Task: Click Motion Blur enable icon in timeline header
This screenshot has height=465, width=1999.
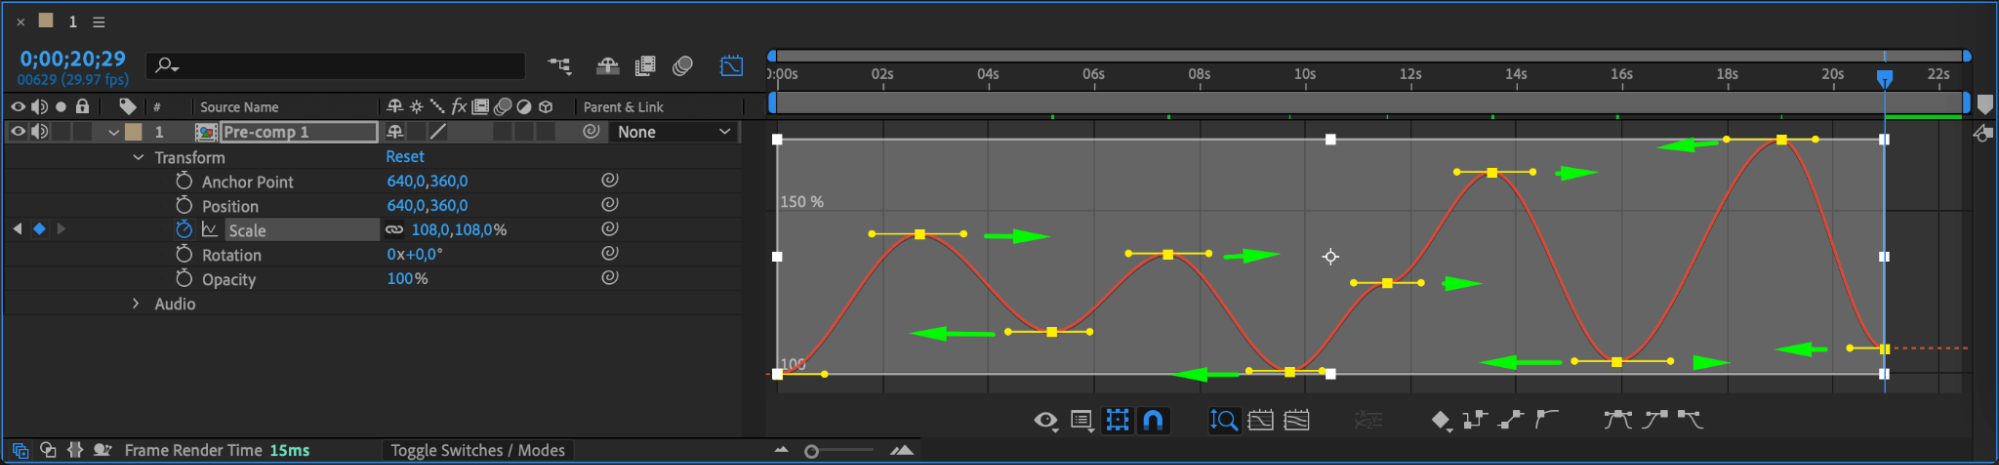Action: [683, 66]
